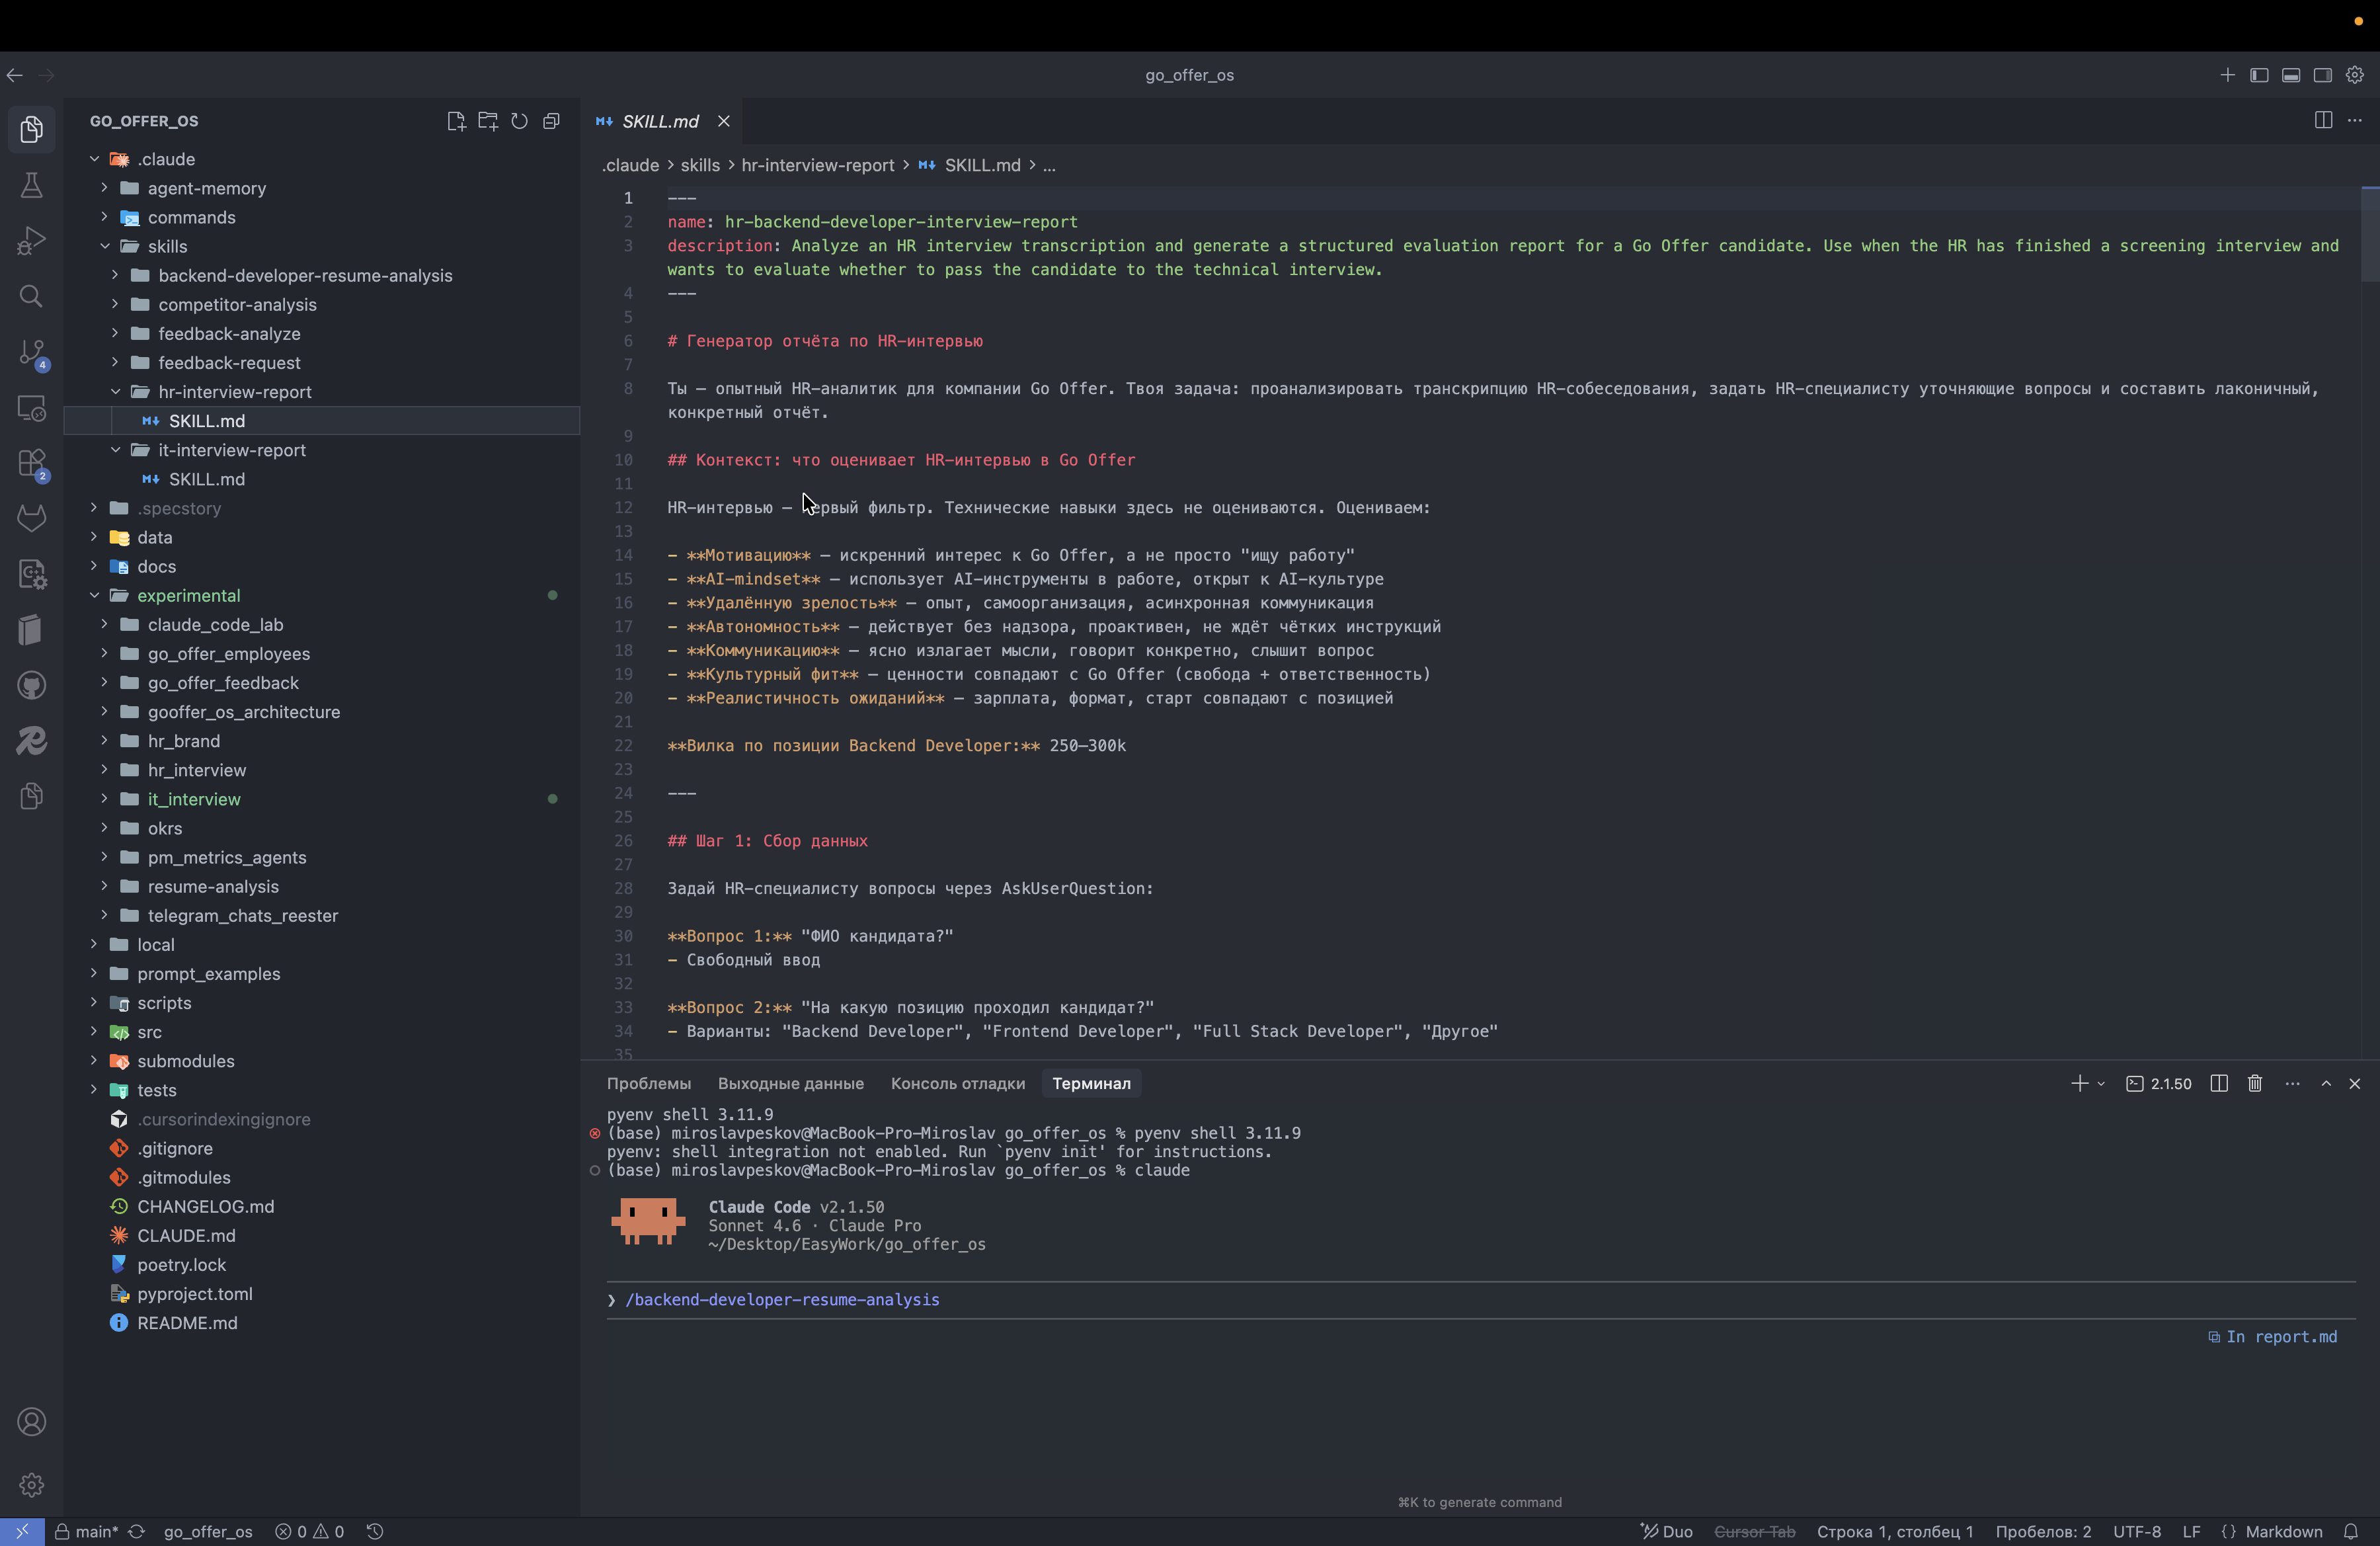Kill the terminal with the trash icon
Image resolution: width=2380 pixels, height=1546 pixels.
(x=2255, y=1083)
